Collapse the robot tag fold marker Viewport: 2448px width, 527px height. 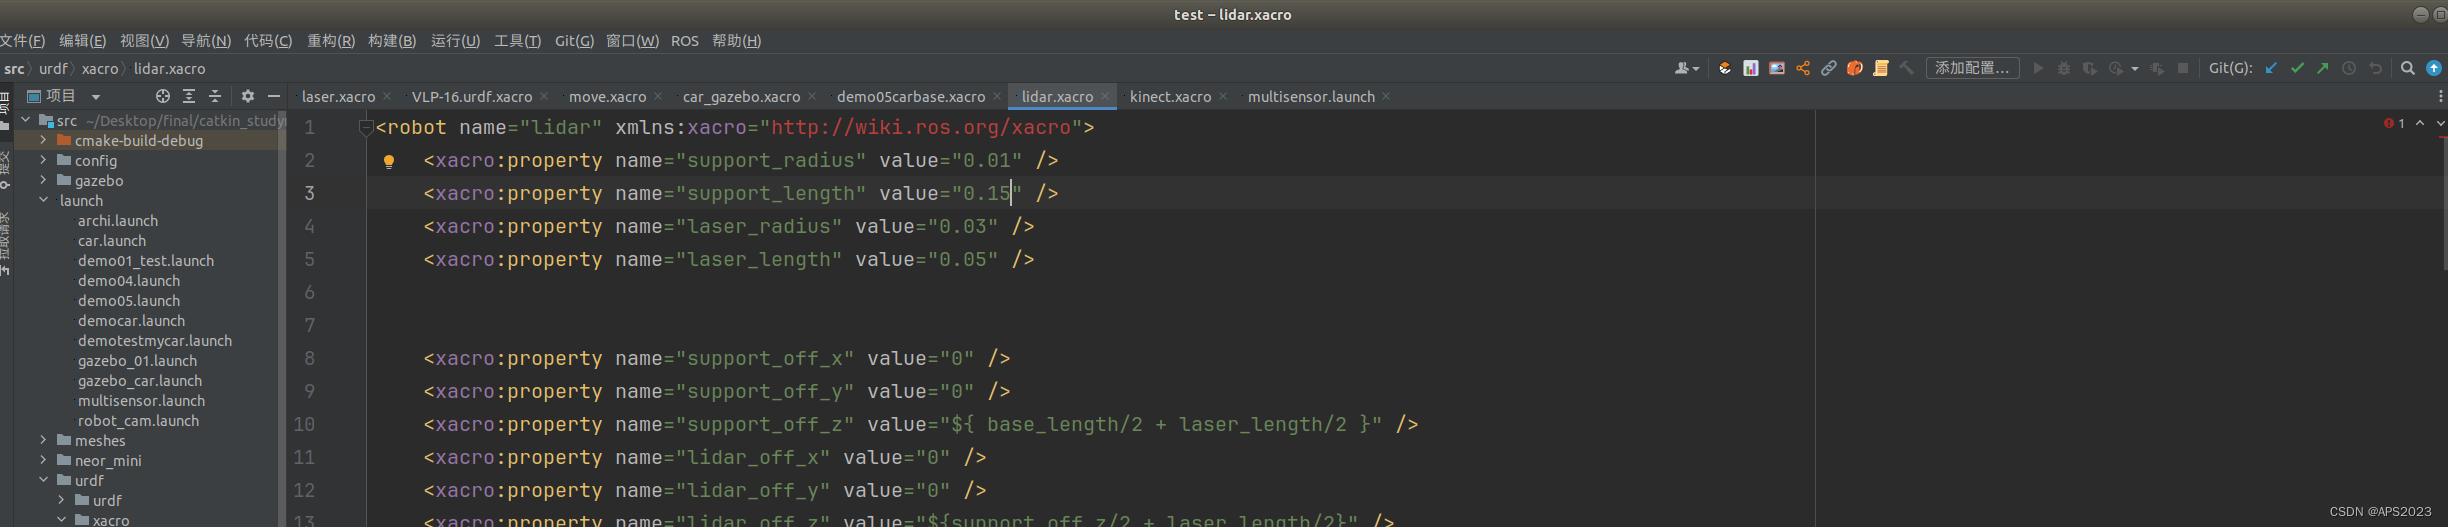pyautogui.click(x=366, y=128)
